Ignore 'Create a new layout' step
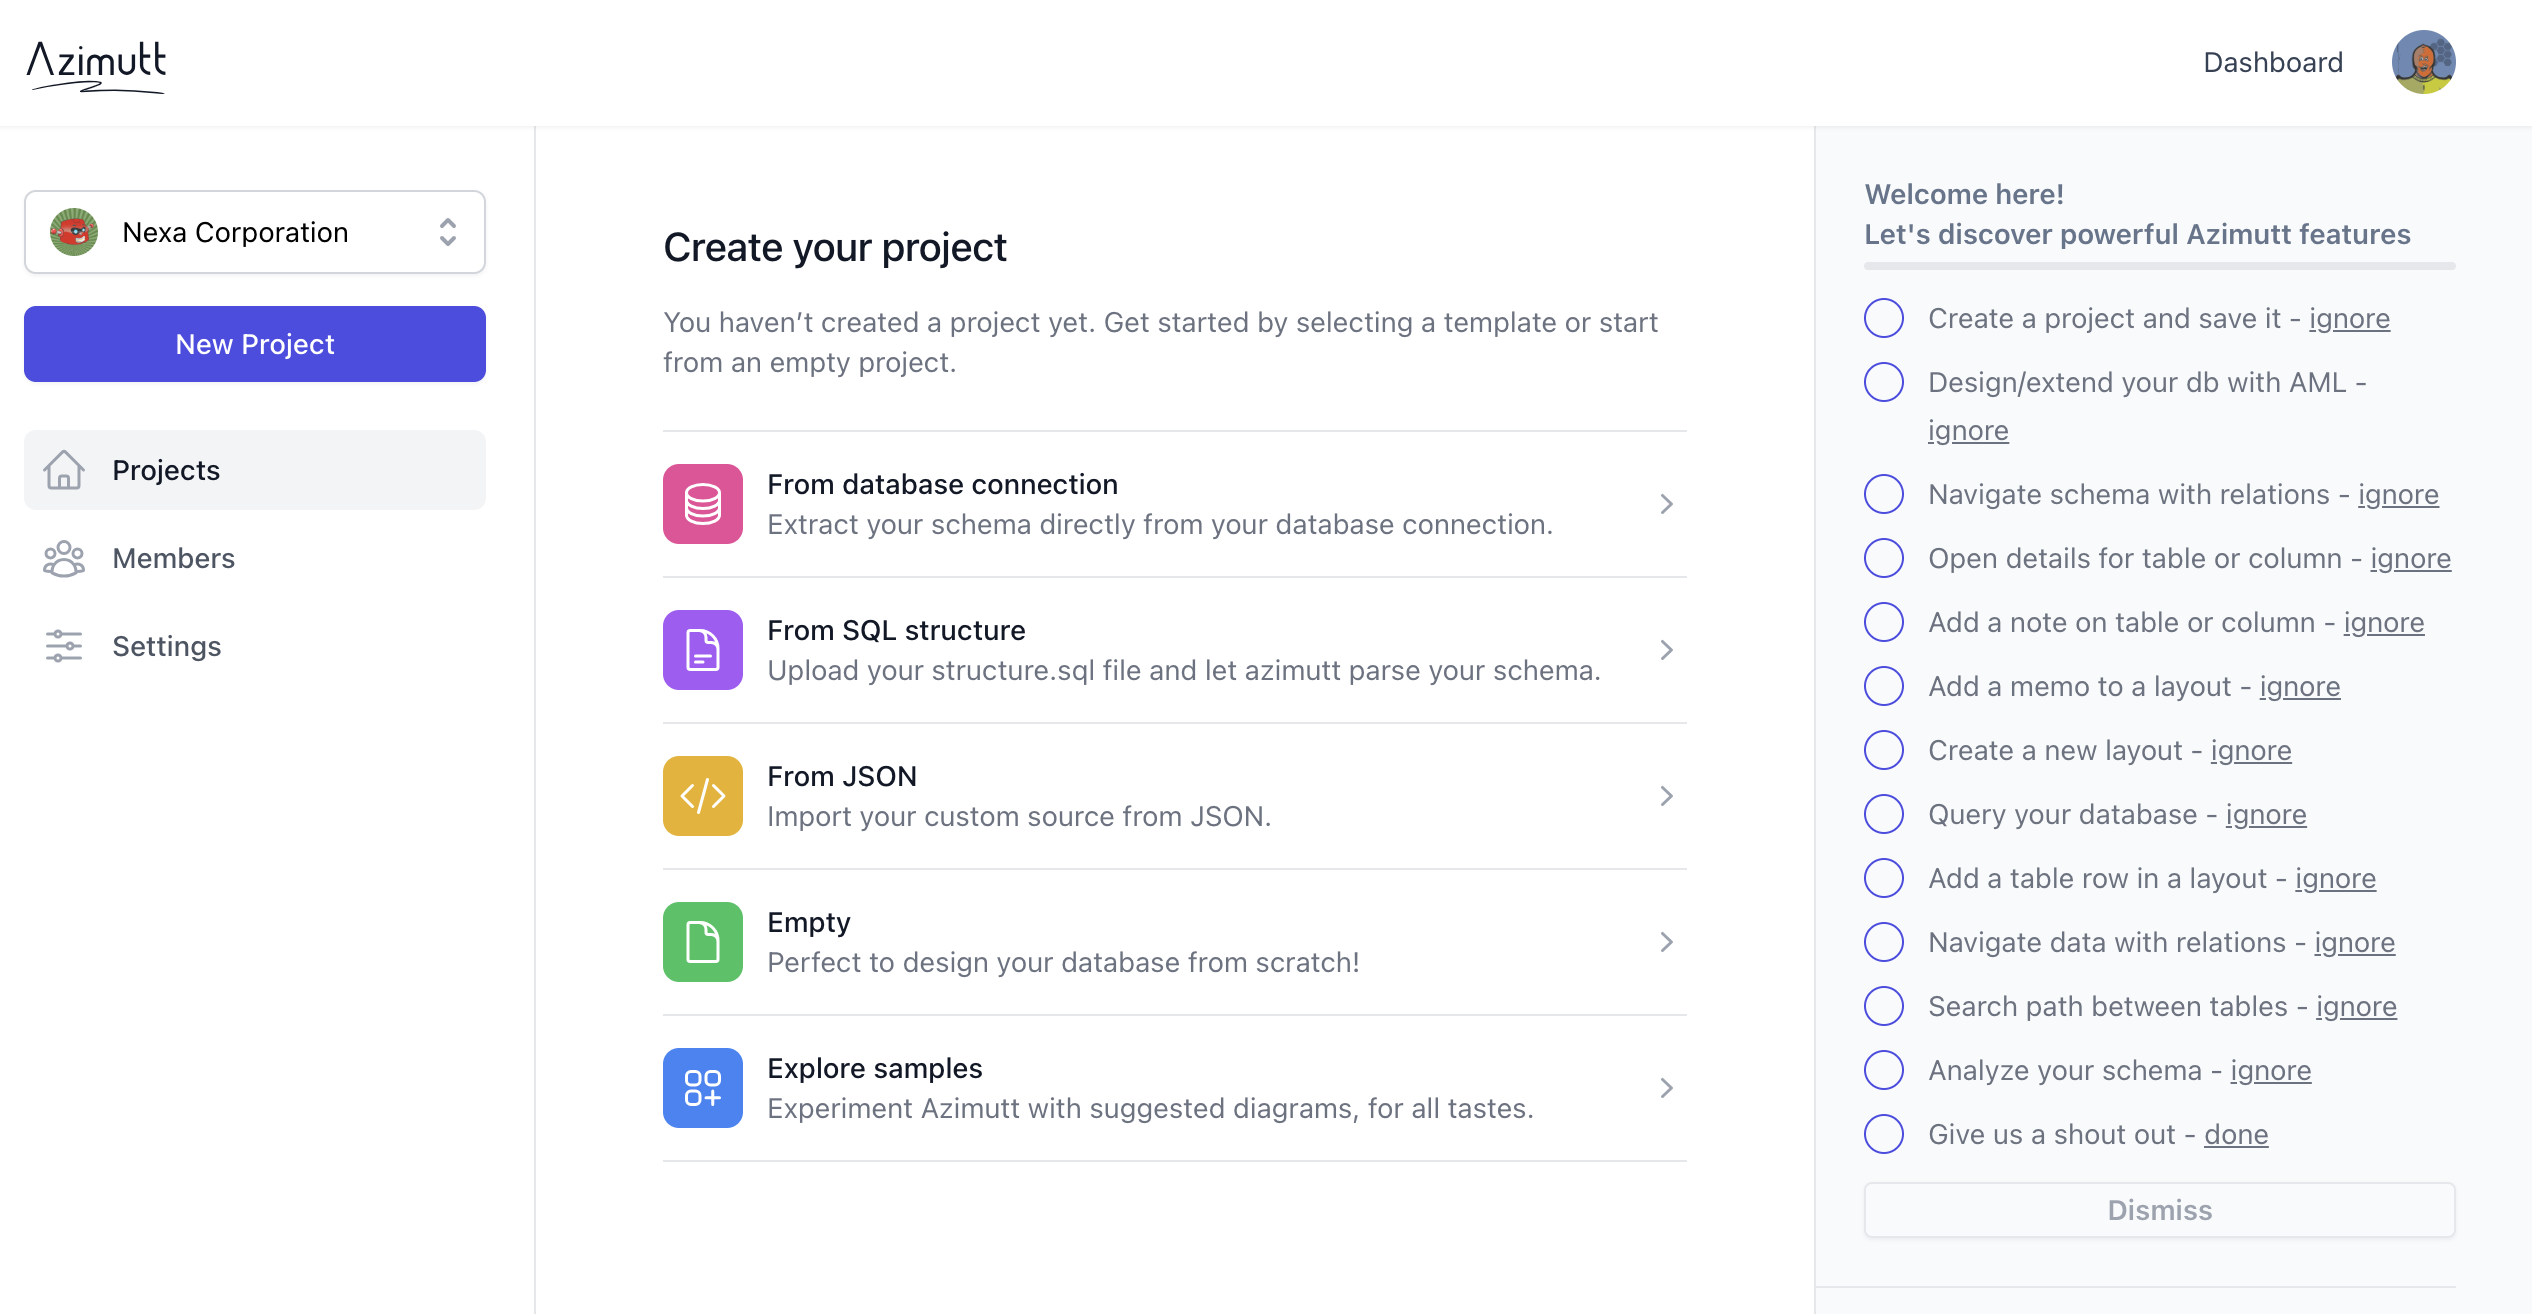2532x1314 pixels. click(x=2250, y=751)
